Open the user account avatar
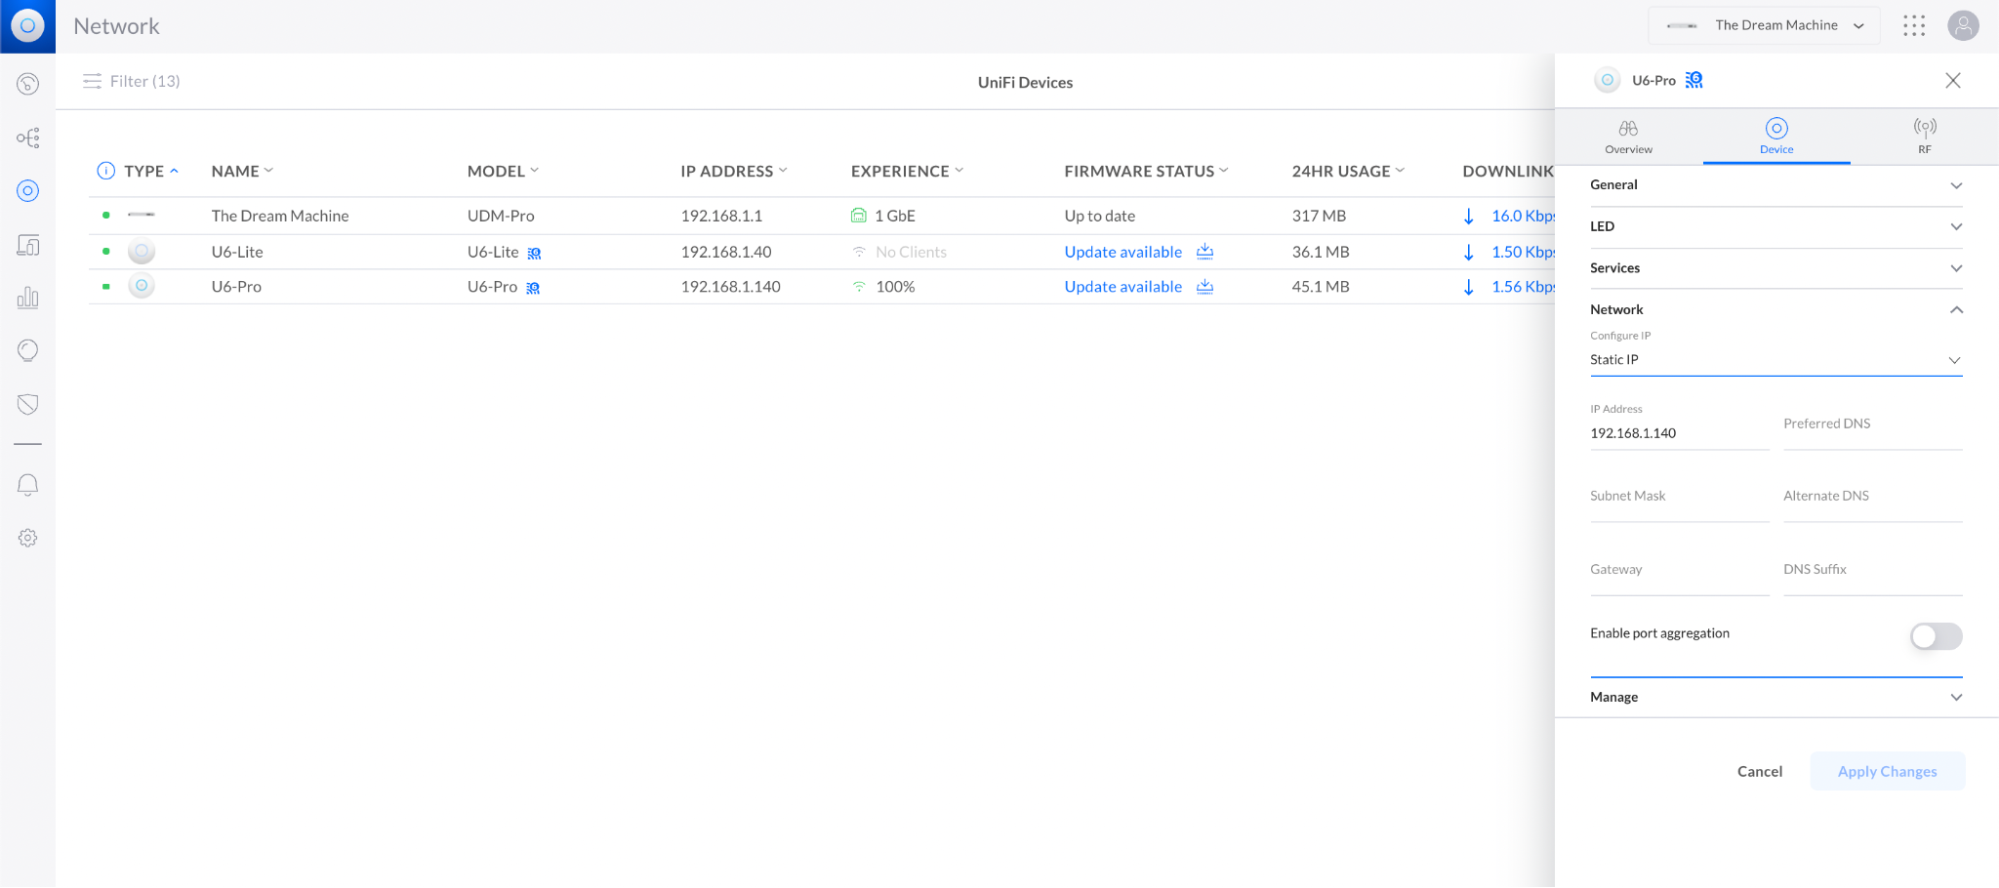The height and width of the screenshot is (888, 1999). click(x=1963, y=26)
